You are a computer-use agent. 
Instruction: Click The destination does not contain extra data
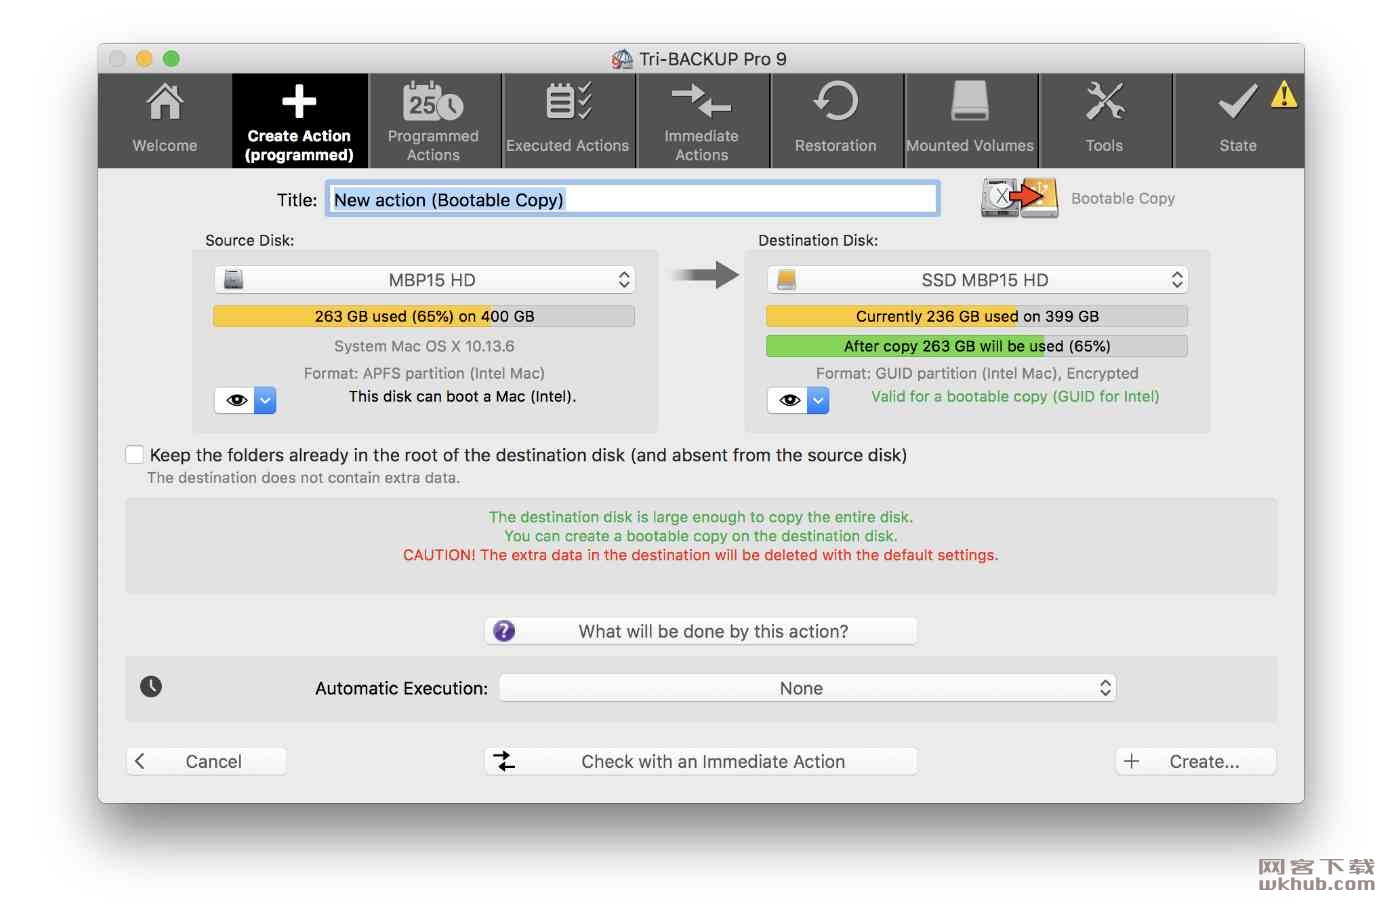(304, 478)
